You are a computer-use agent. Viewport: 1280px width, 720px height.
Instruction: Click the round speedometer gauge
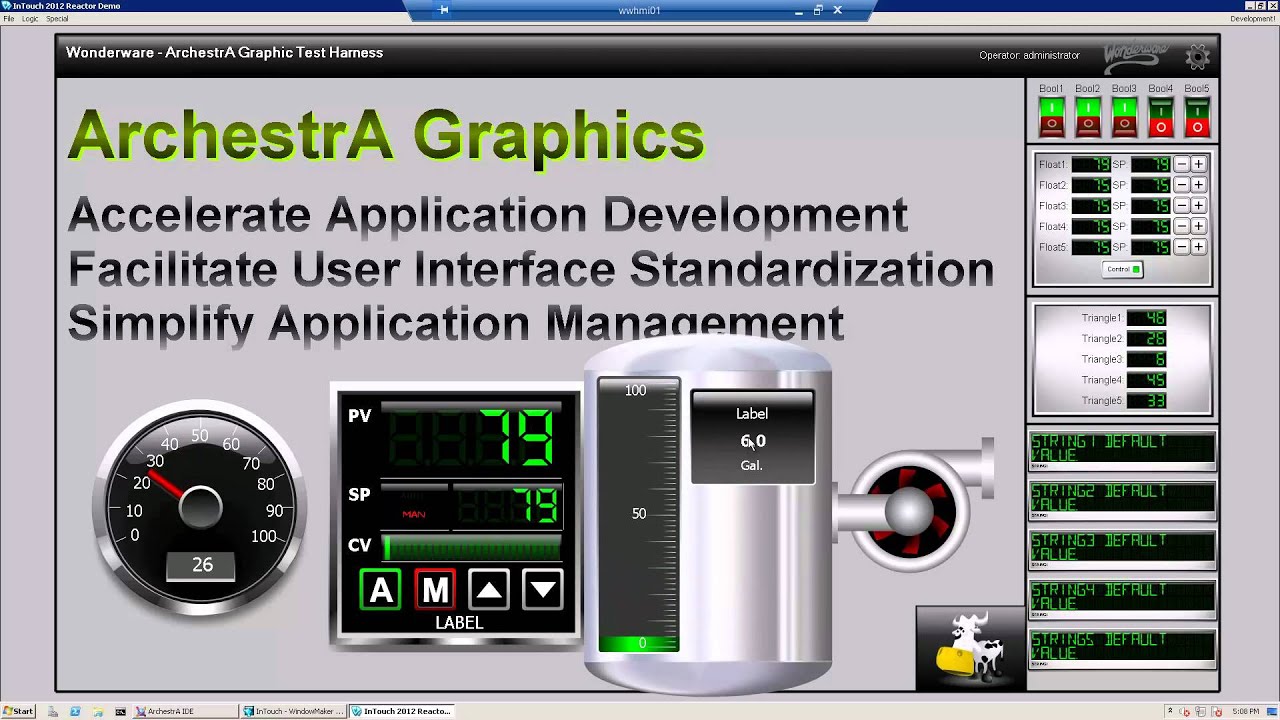(x=200, y=508)
